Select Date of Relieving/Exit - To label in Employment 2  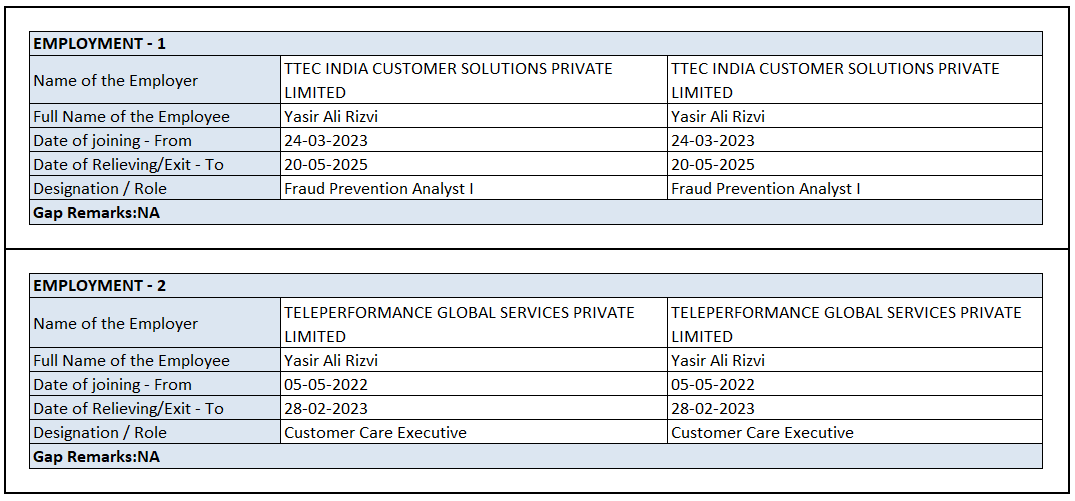coord(128,409)
